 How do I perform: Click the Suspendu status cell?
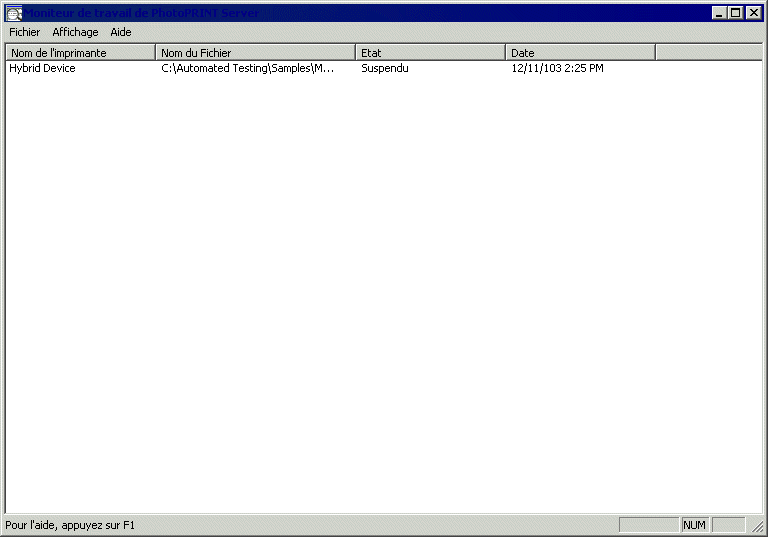(384, 68)
